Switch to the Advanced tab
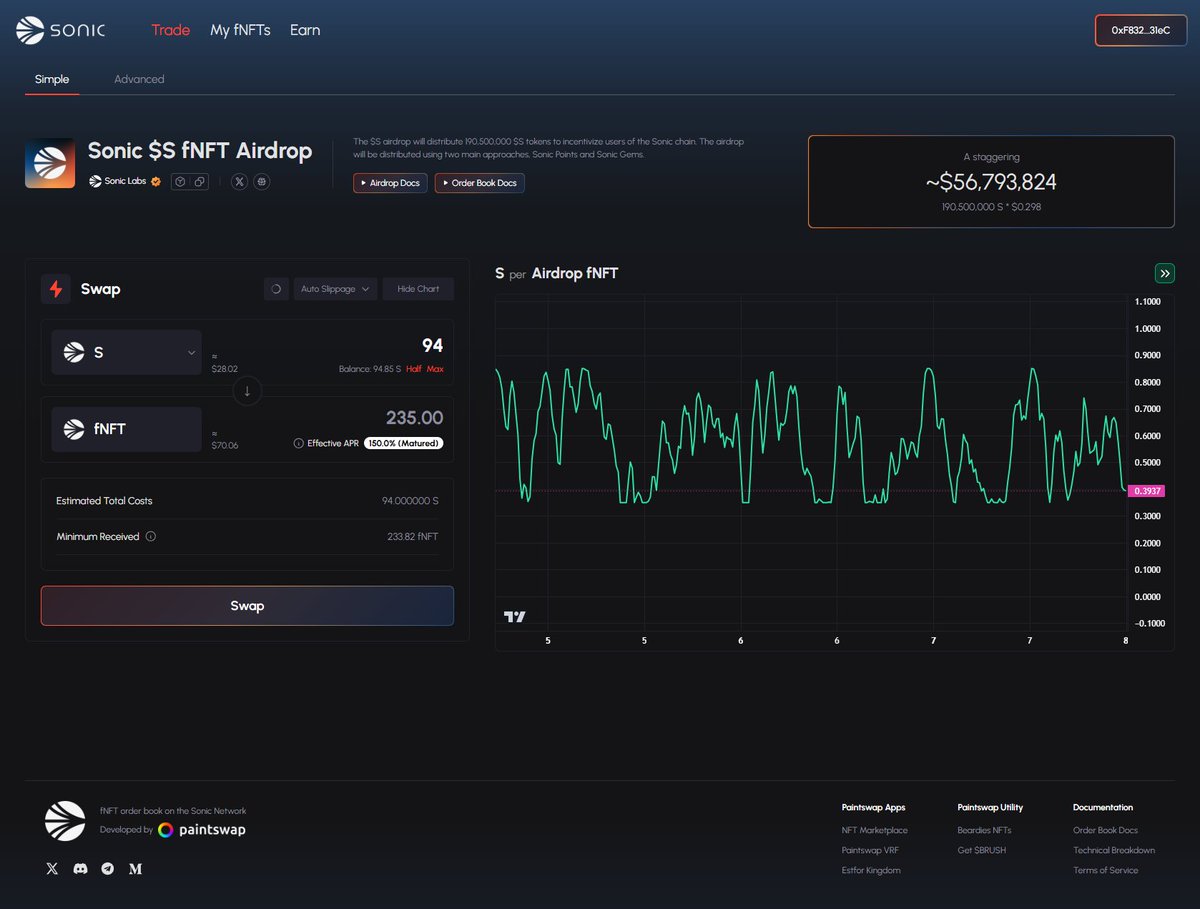The width and height of the screenshot is (1200, 909). pos(139,79)
